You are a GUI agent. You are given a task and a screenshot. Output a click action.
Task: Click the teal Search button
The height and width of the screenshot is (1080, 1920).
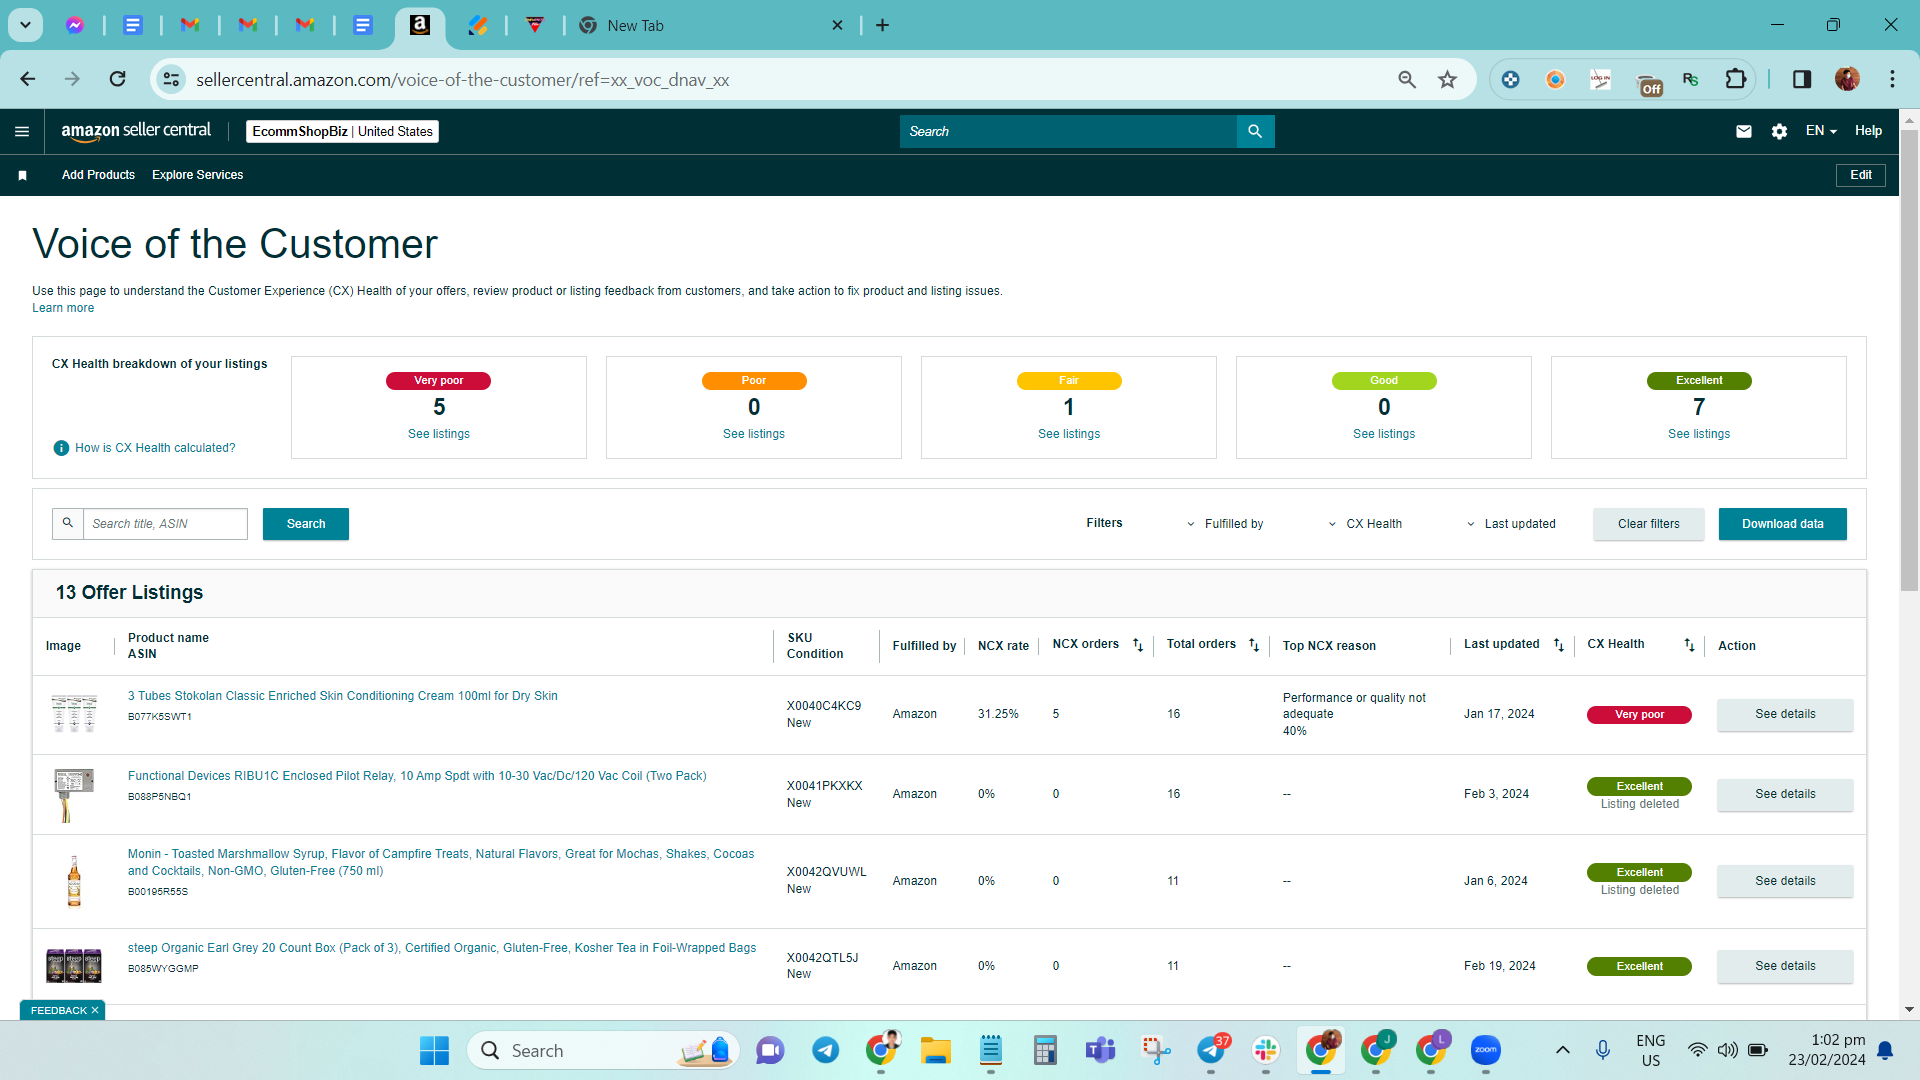[x=306, y=524]
